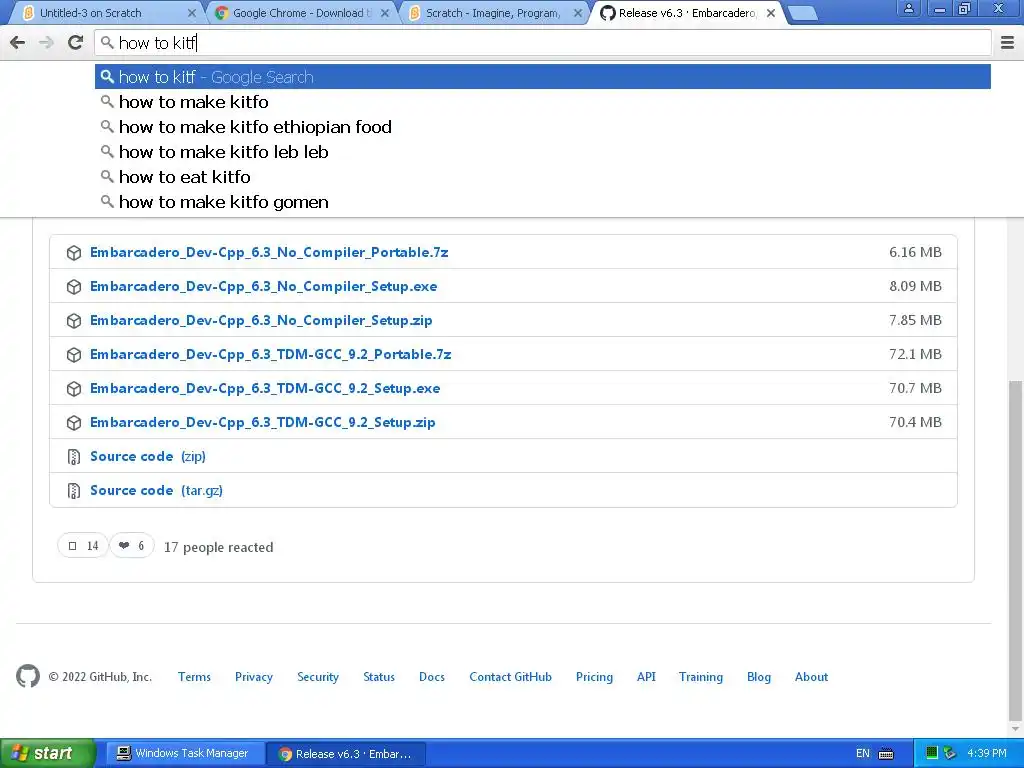
Task: Download Embarcadero_Dev-Cpp_6.3_No_Compiler_Portable.7z
Action: [x=269, y=253]
